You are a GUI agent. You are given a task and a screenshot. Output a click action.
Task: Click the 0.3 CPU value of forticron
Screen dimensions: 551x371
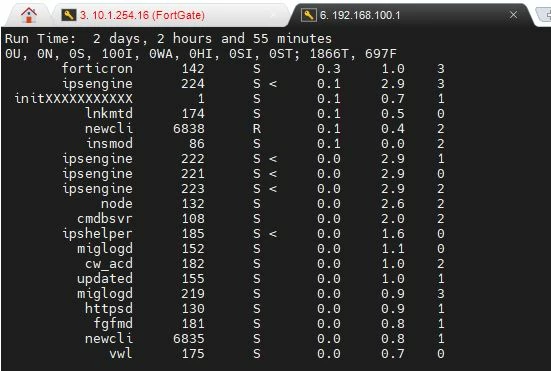click(x=329, y=69)
